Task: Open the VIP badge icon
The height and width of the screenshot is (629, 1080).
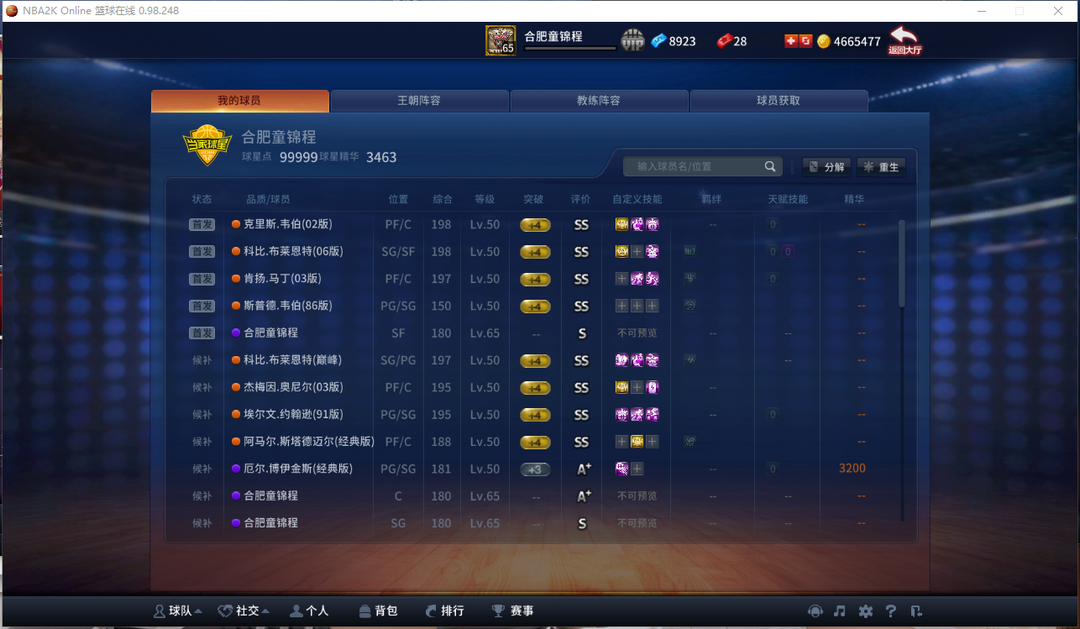Action: (x=632, y=41)
